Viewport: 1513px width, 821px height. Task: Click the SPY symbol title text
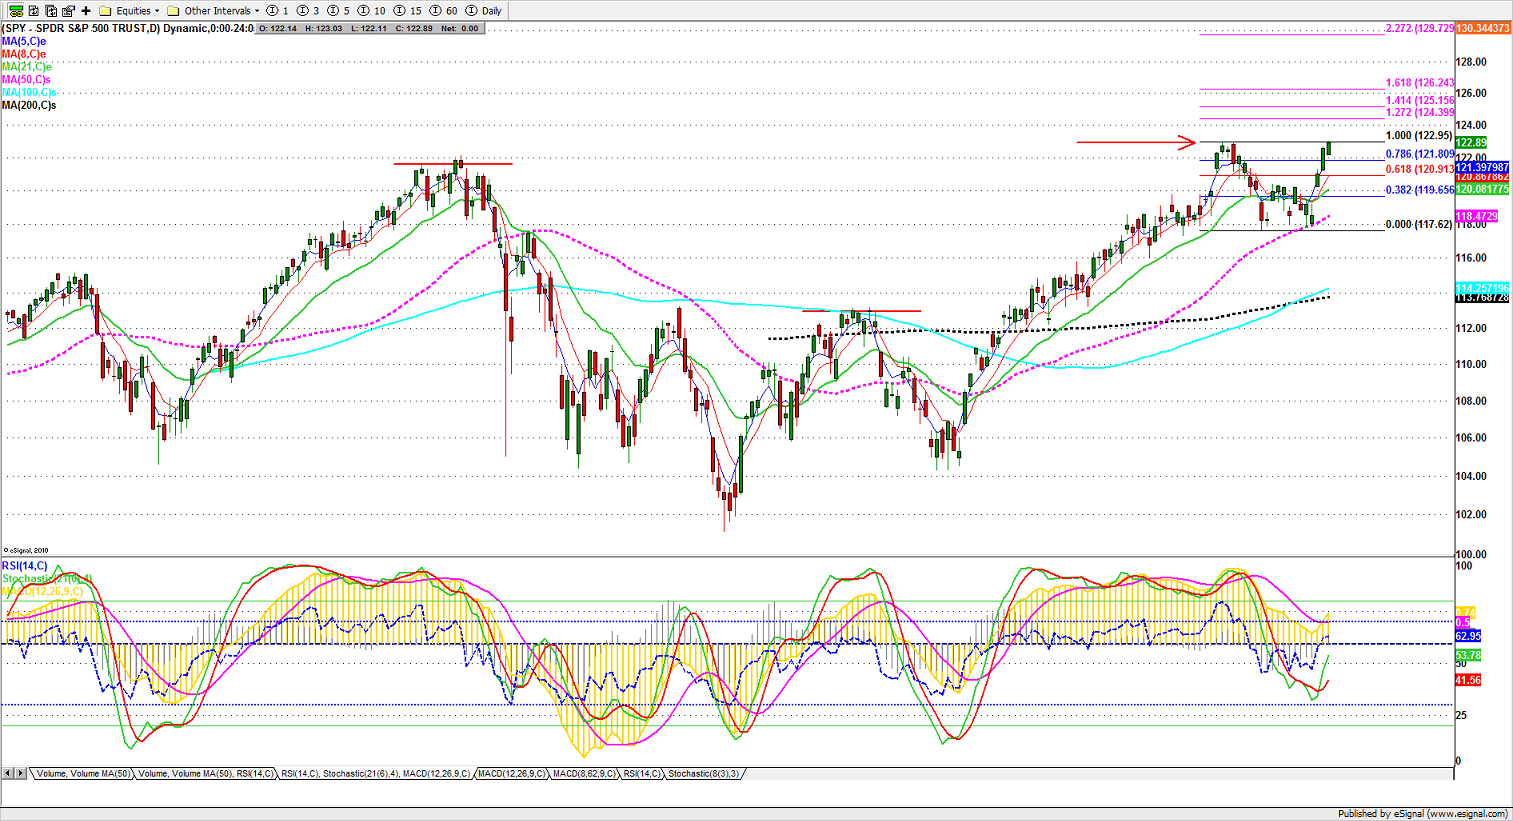(x=128, y=28)
